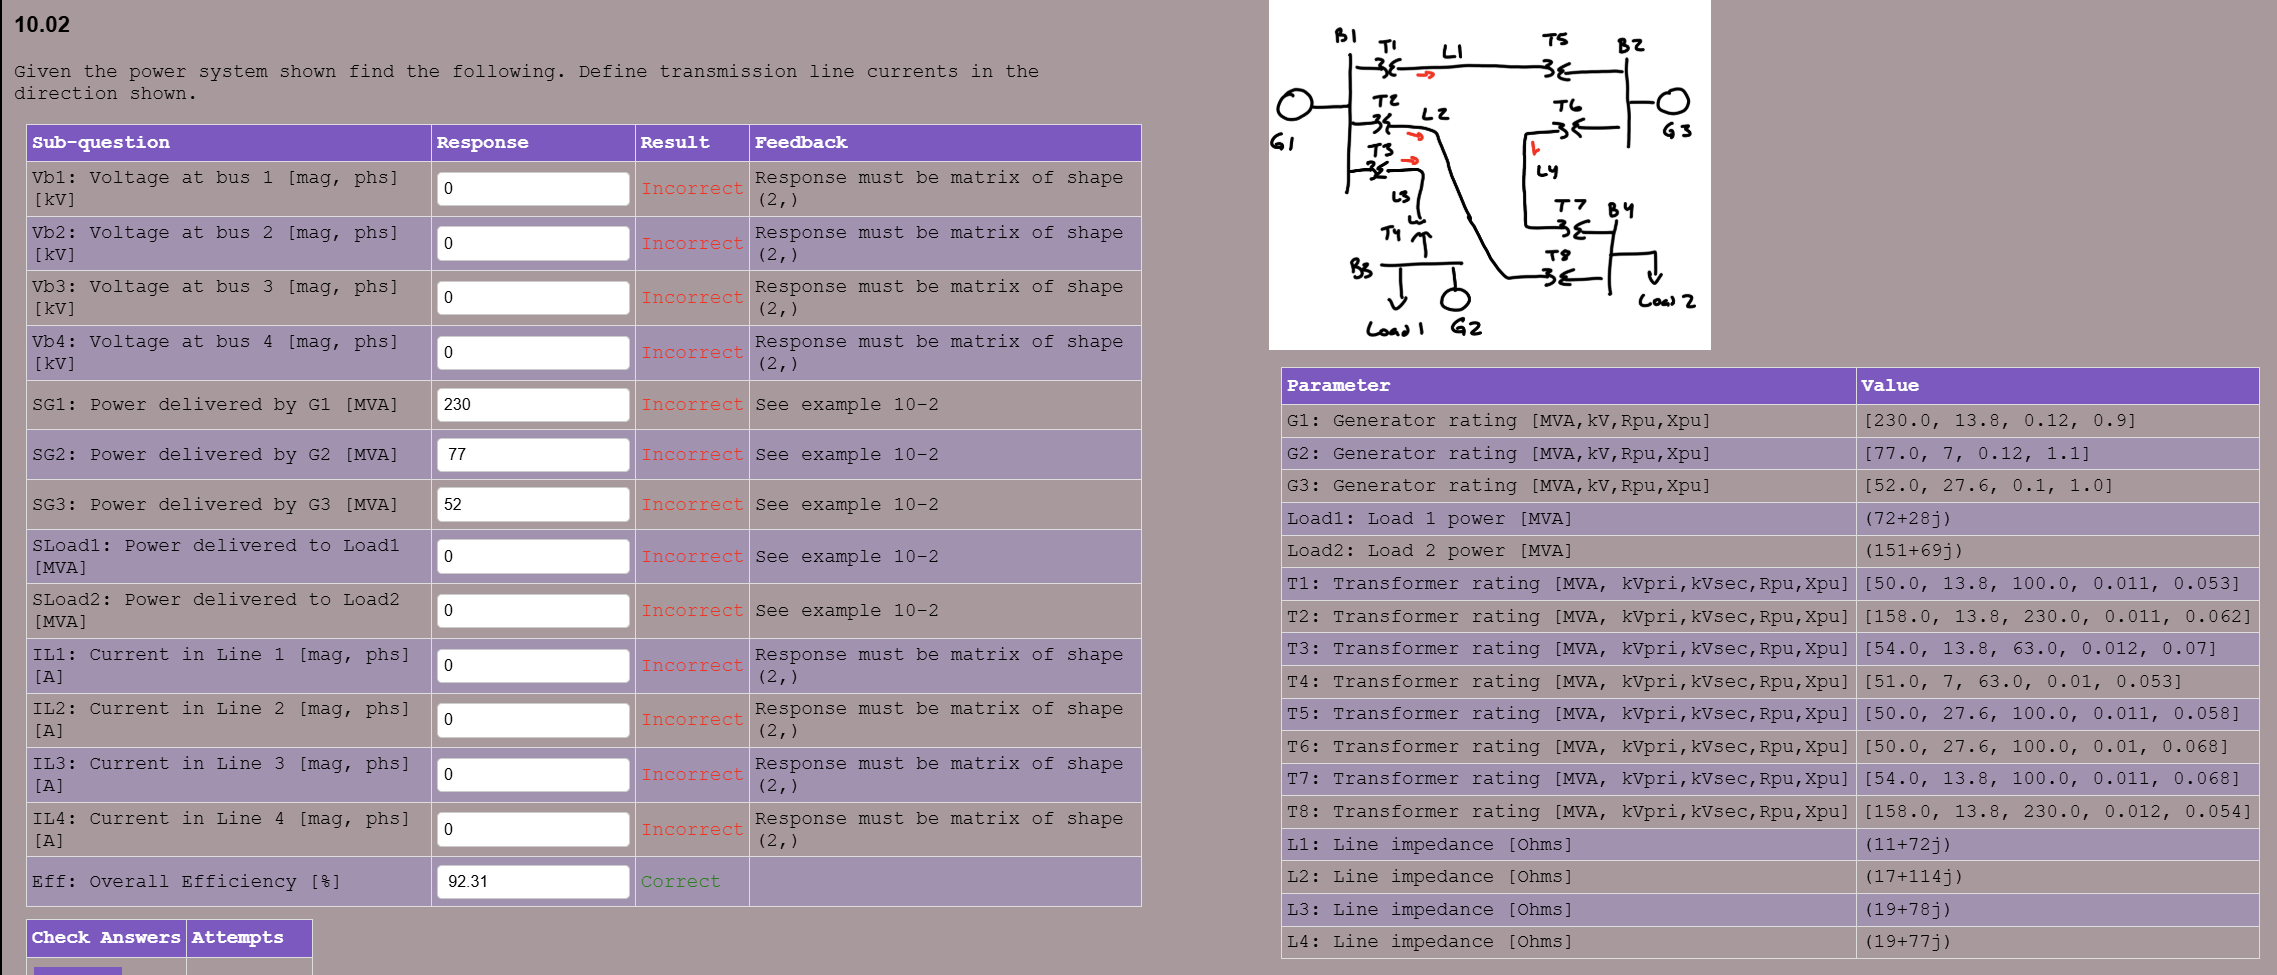Click the Vb1 voltage response input field
The height and width of the screenshot is (975, 2277).
pyautogui.click(x=533, y=188)
